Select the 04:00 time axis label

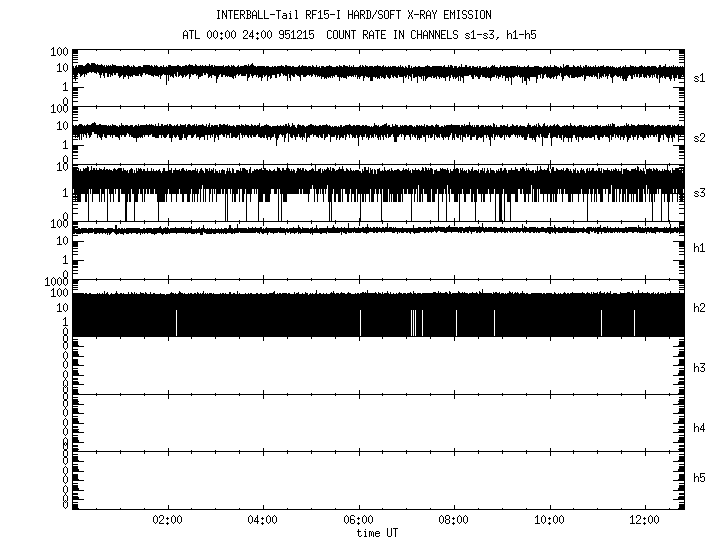click(x=262, y=521)
